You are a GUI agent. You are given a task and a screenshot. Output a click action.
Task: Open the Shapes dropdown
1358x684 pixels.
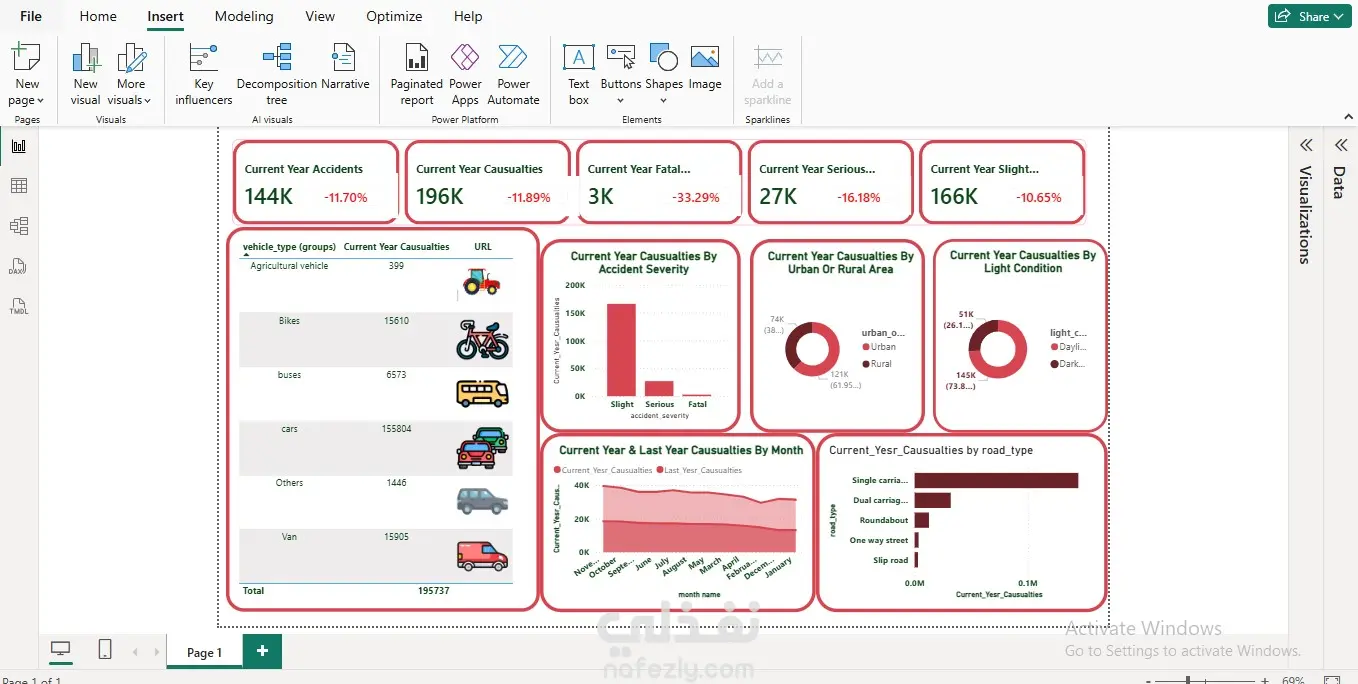664,74
